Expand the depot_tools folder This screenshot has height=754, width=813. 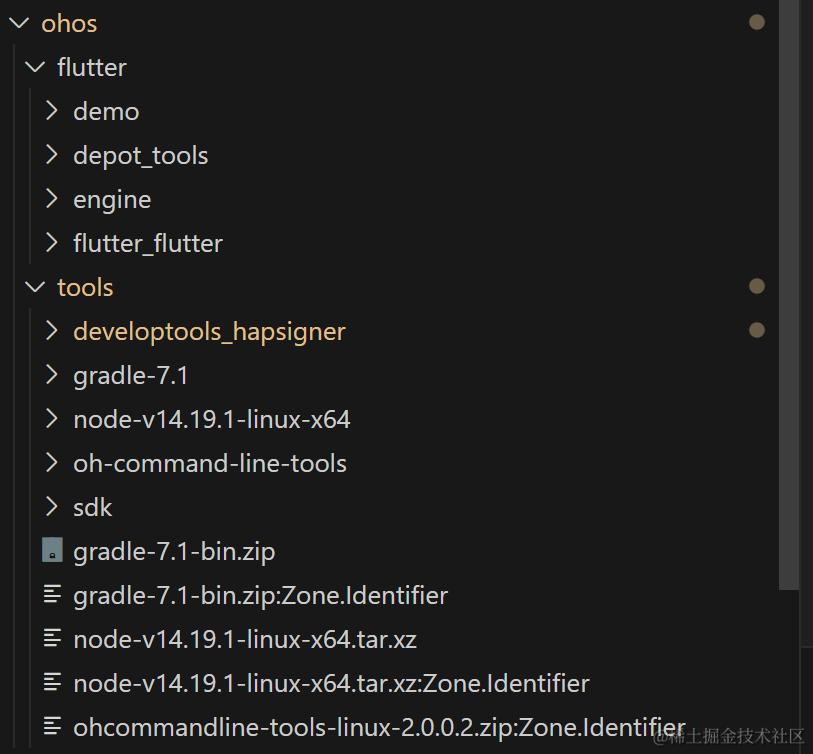tap(52, 155)
